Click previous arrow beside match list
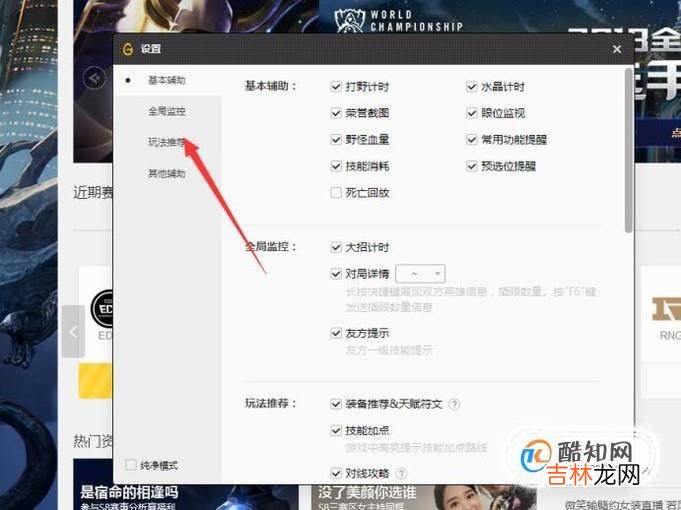This screenshot has width=681, height=510. pyautogui.click(x=73, y=331)
